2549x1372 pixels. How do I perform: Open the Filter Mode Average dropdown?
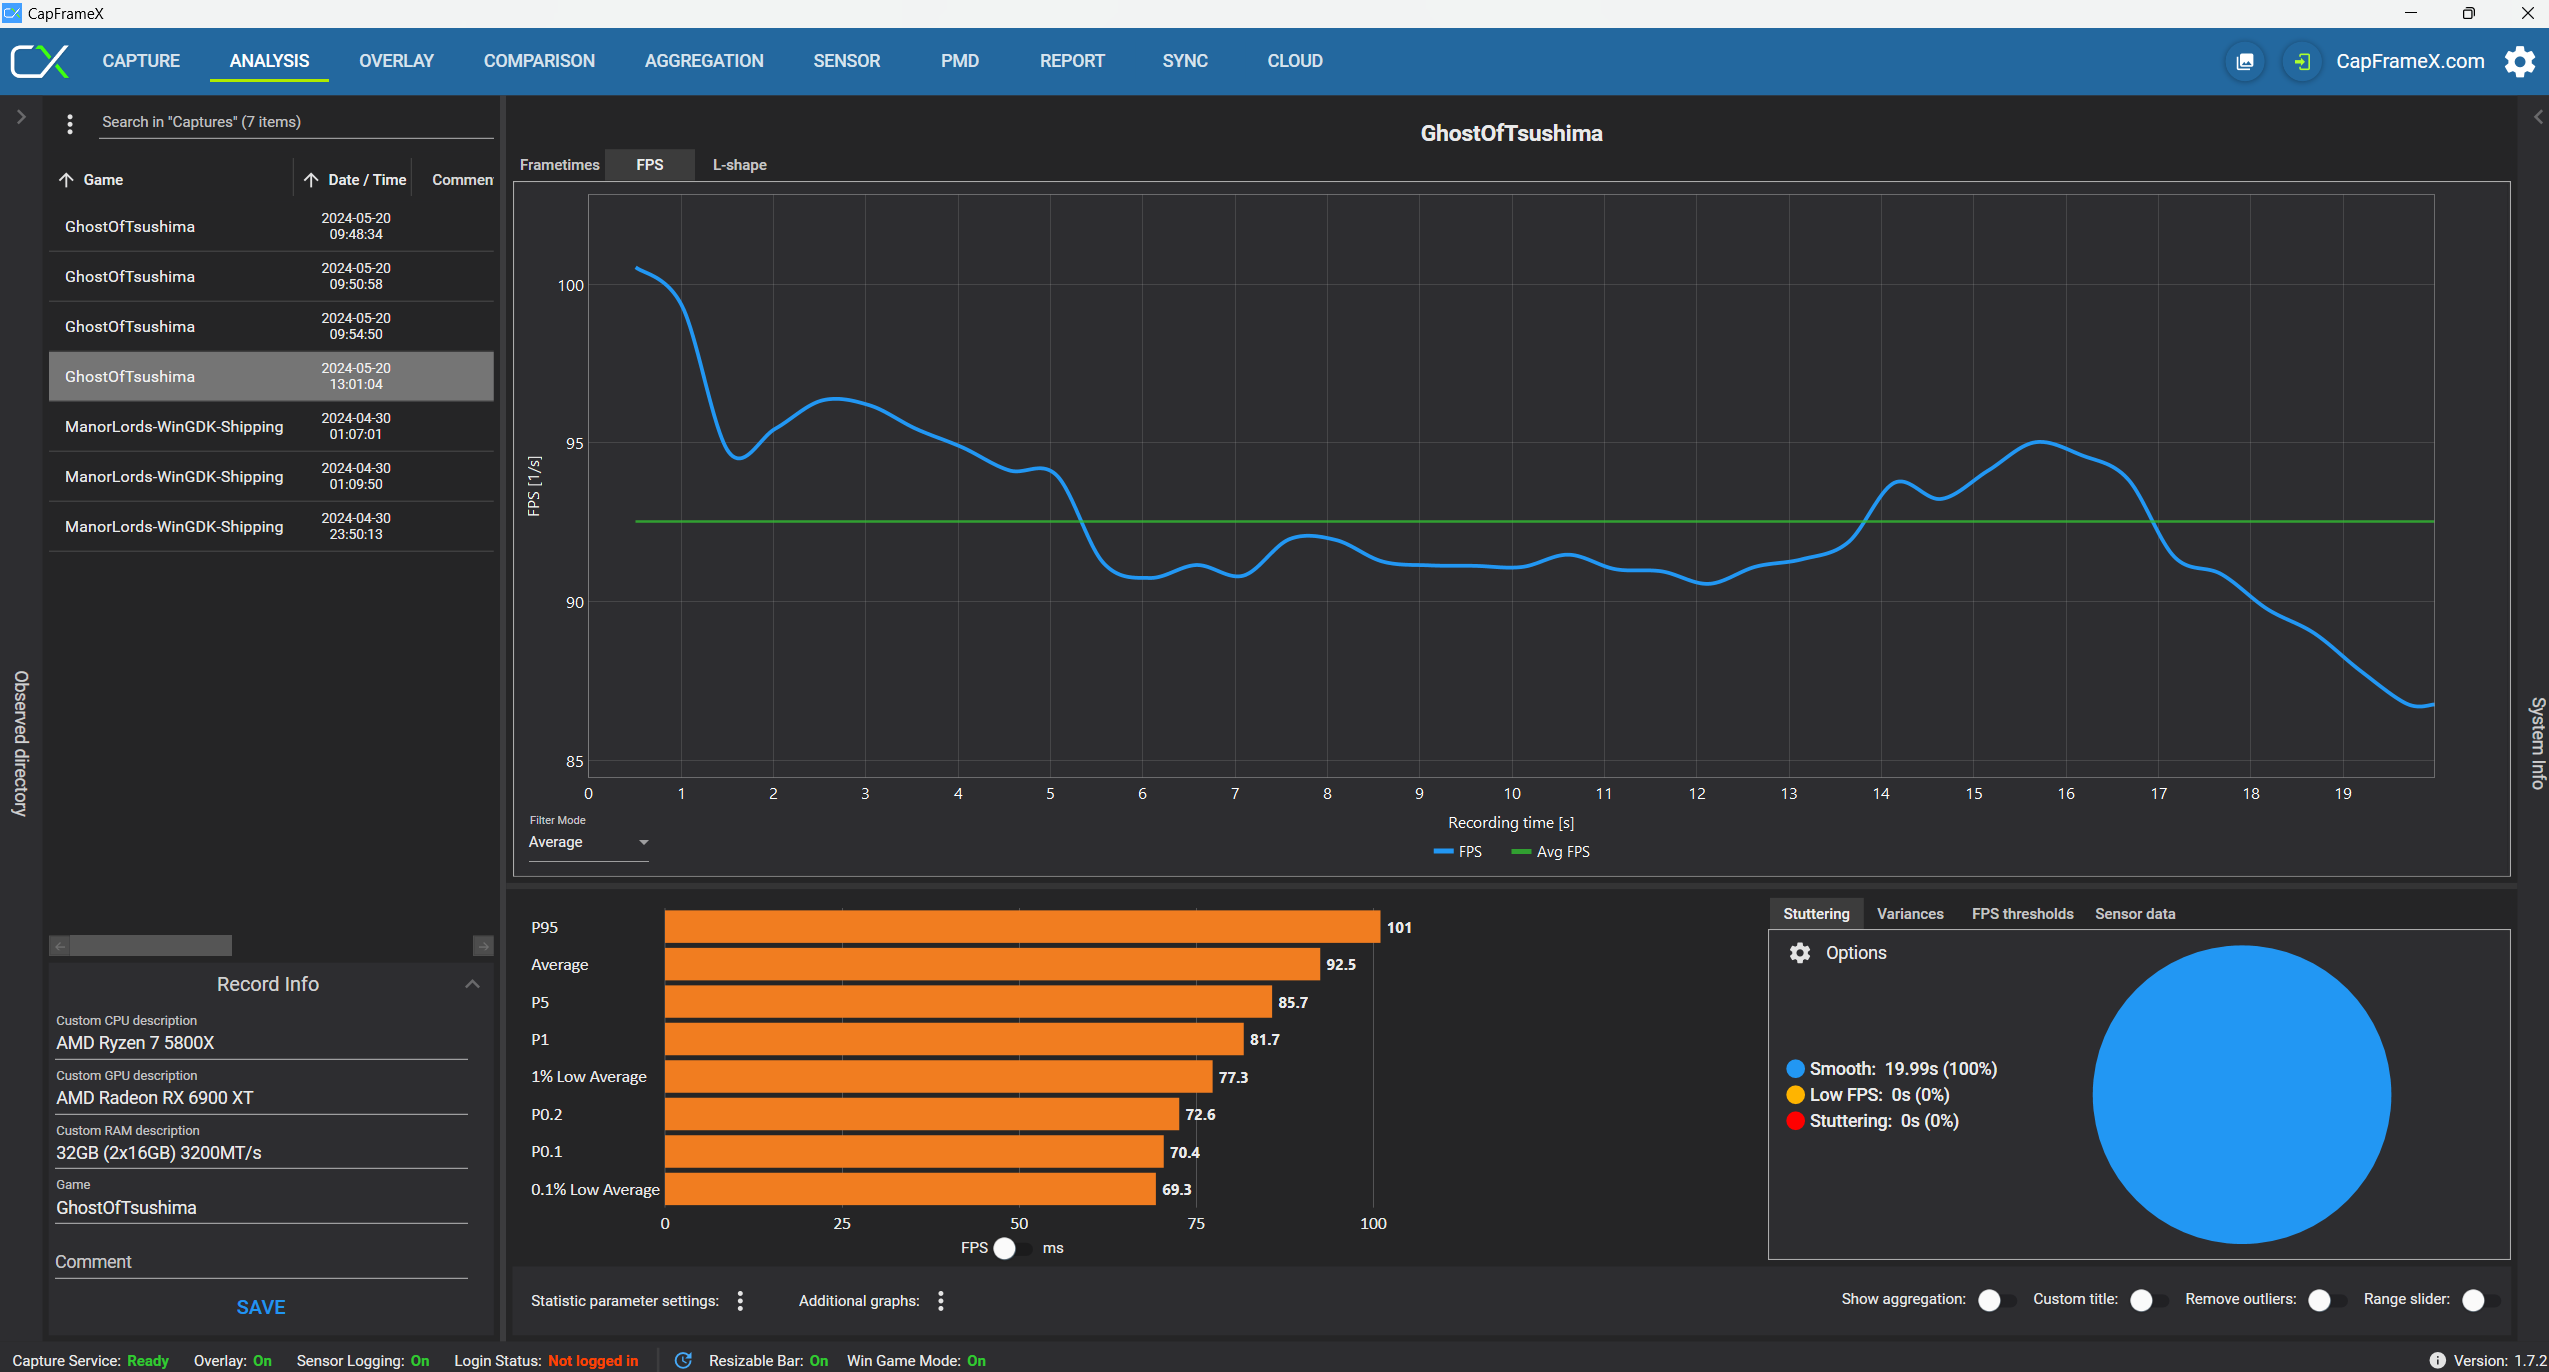[x=588, y=843]
